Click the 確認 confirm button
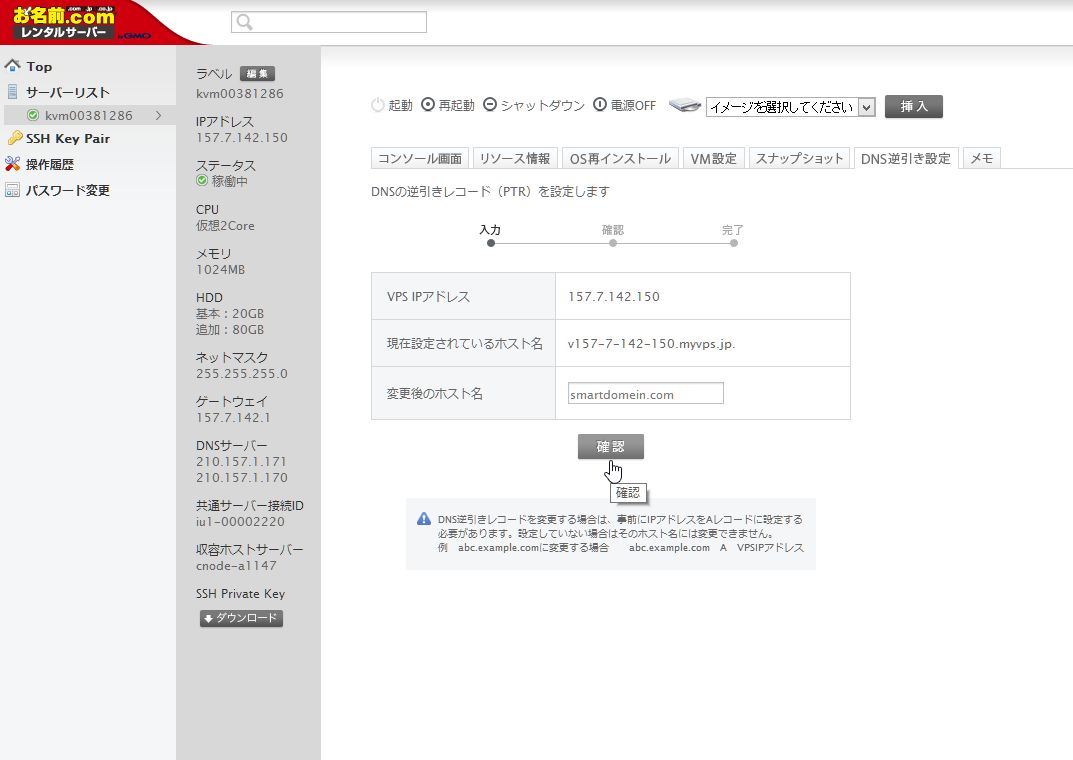This screenshot has width=1073, height=760. [610, 447]
